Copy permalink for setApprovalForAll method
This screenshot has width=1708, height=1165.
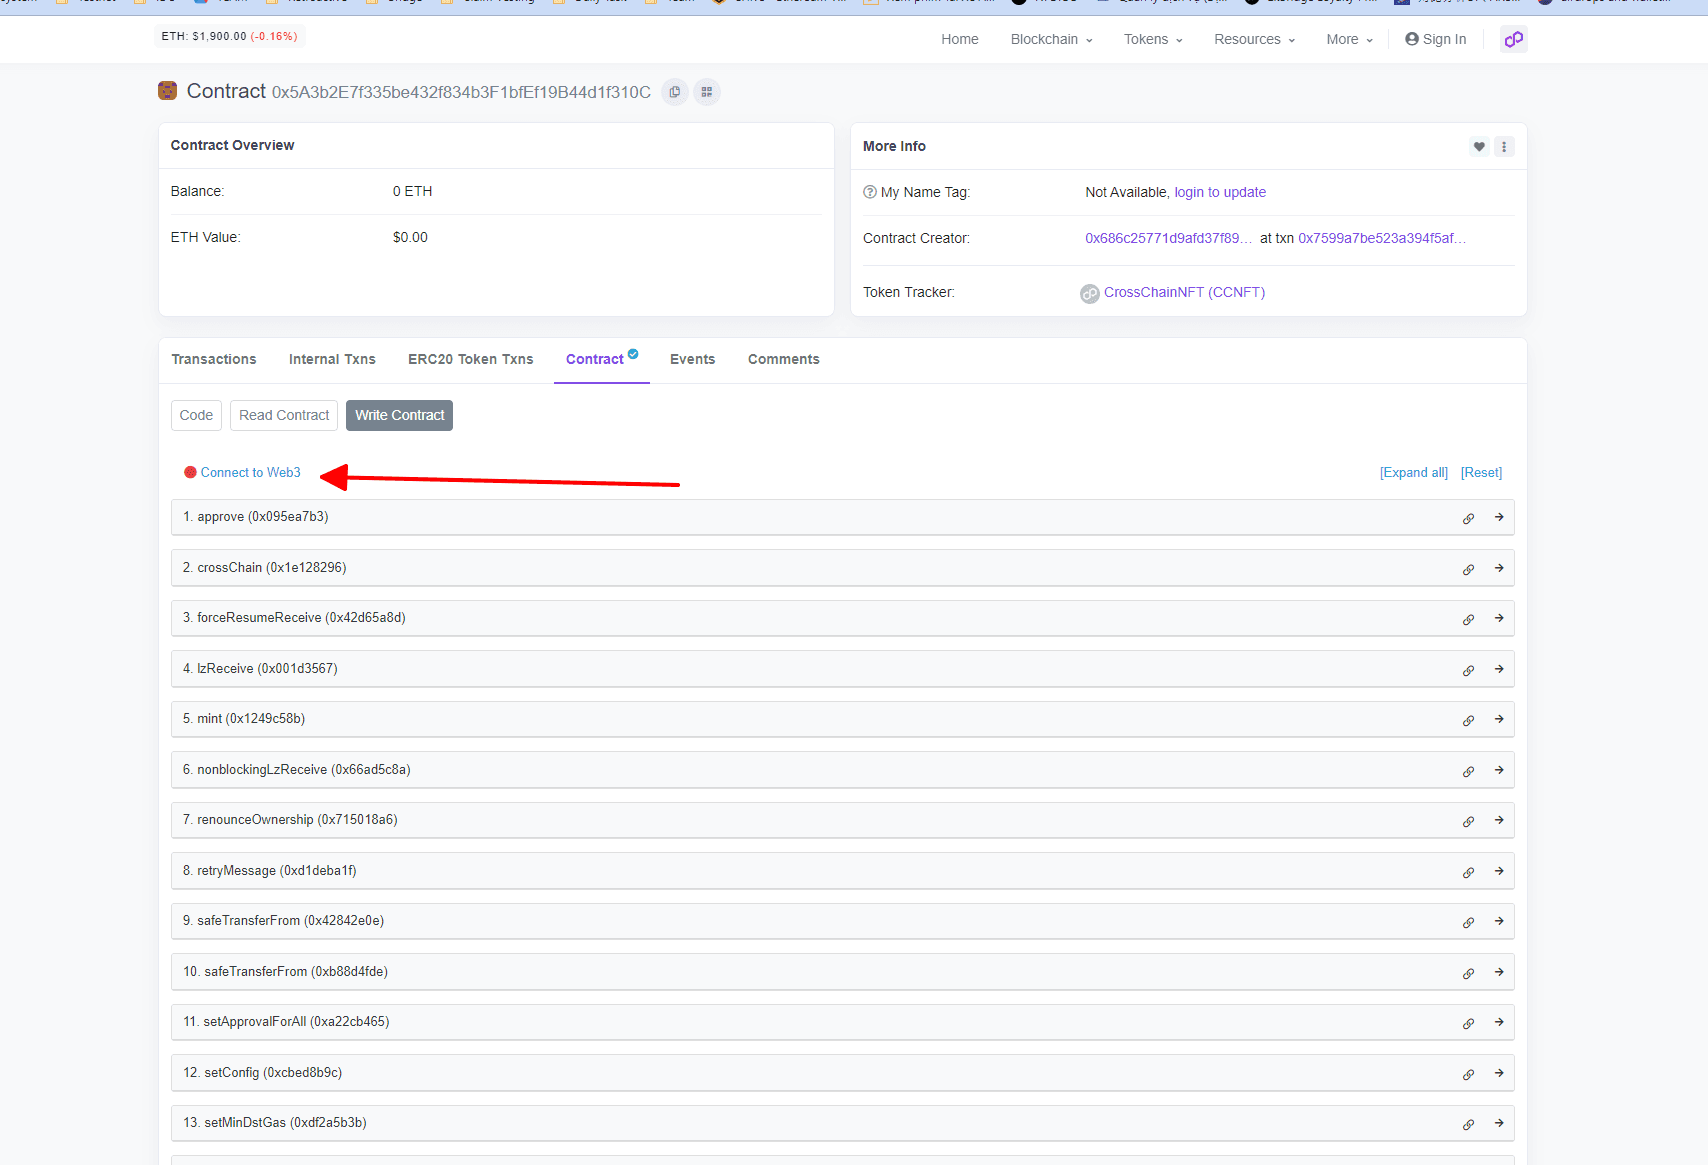(x=1468, y=1023)
